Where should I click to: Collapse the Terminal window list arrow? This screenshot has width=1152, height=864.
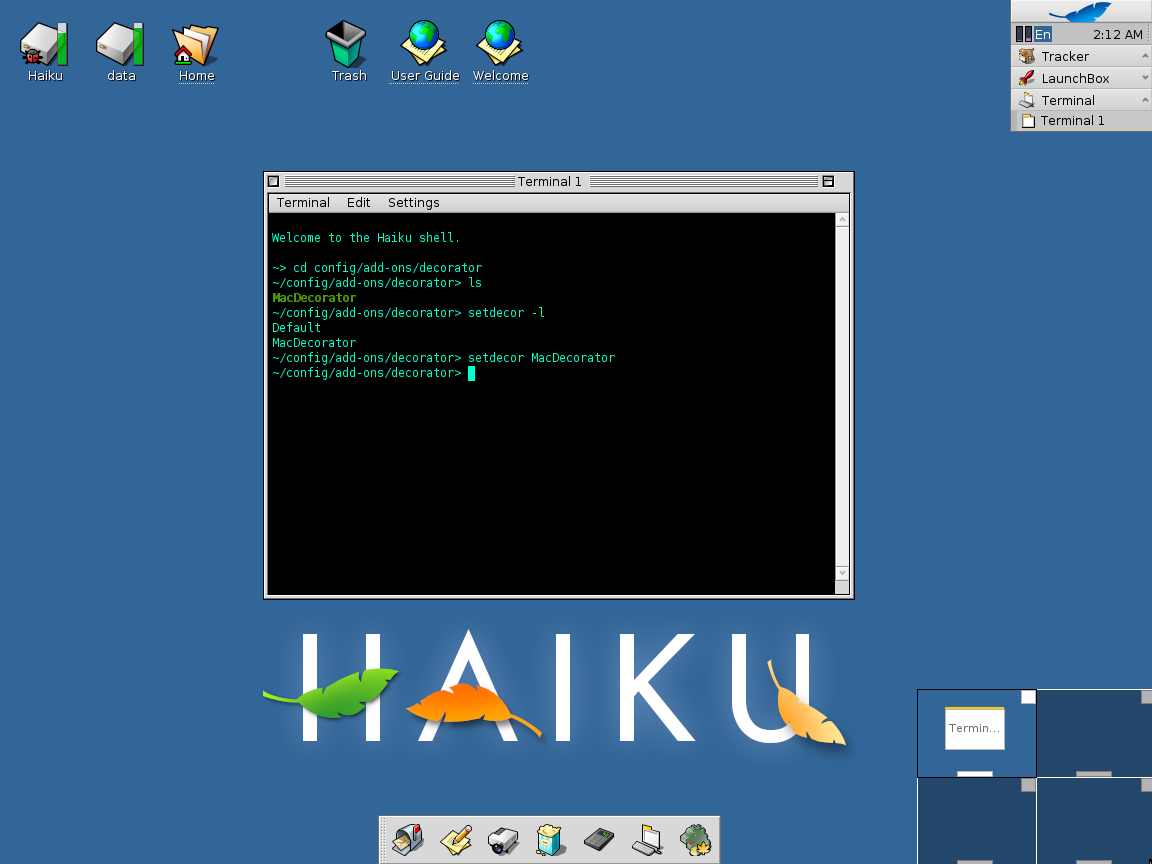click(1145, 100)
